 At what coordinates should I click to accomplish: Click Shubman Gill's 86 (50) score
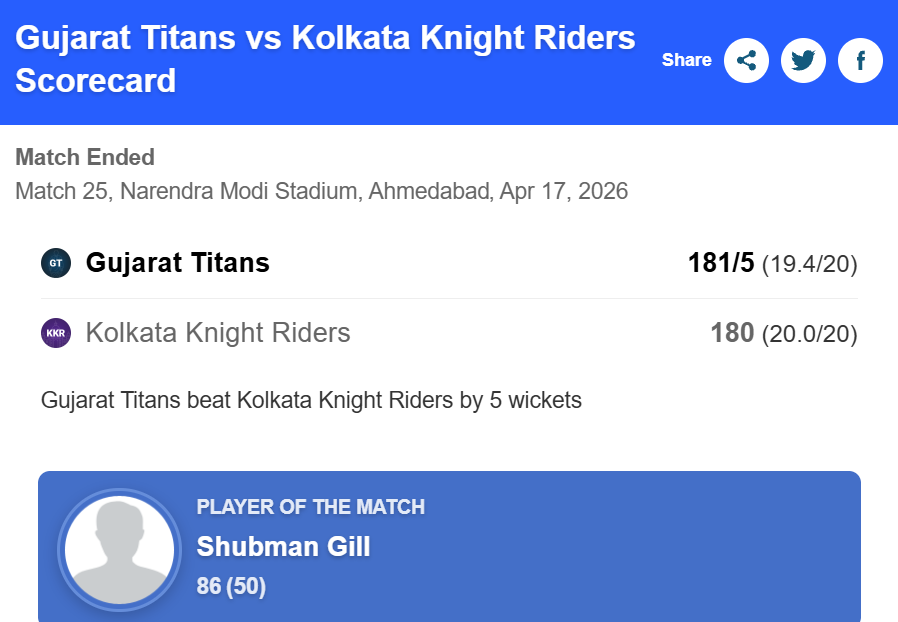[x=231, y=586]
